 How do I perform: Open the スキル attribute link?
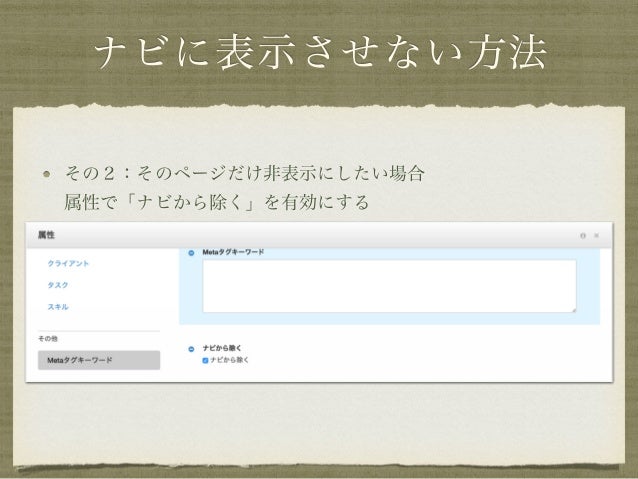(58, 306)
